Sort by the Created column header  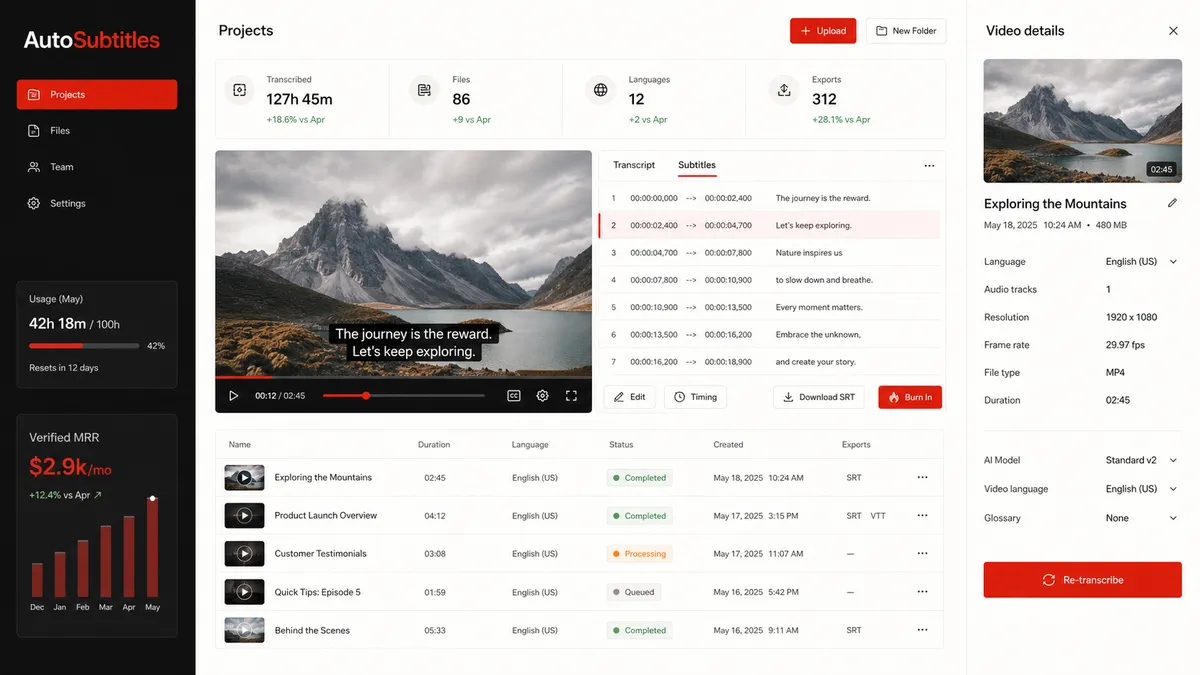point(728,445)
